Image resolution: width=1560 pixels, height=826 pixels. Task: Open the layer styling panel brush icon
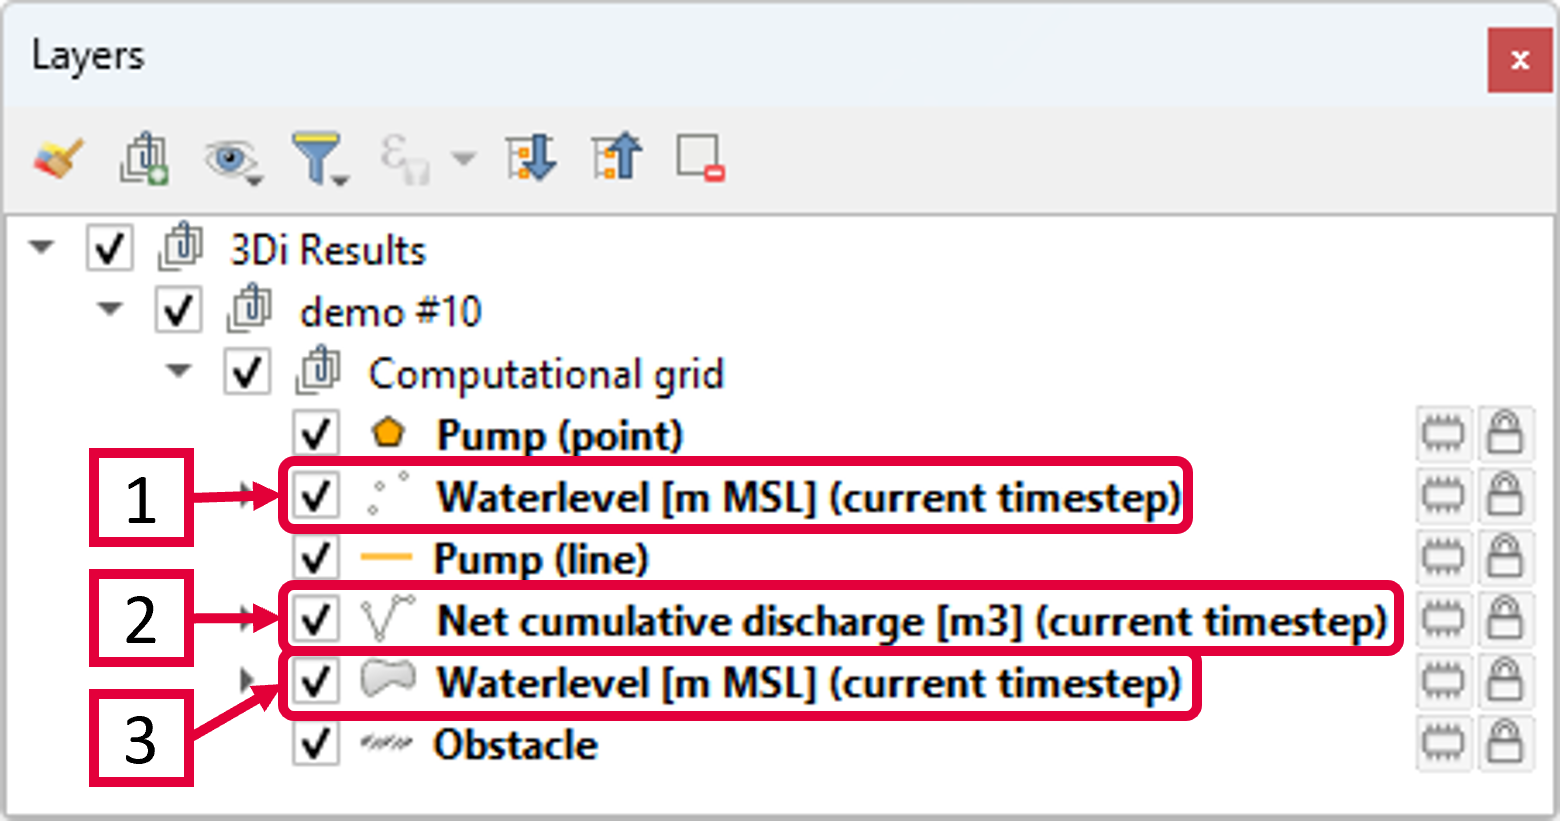click(59, 158)
